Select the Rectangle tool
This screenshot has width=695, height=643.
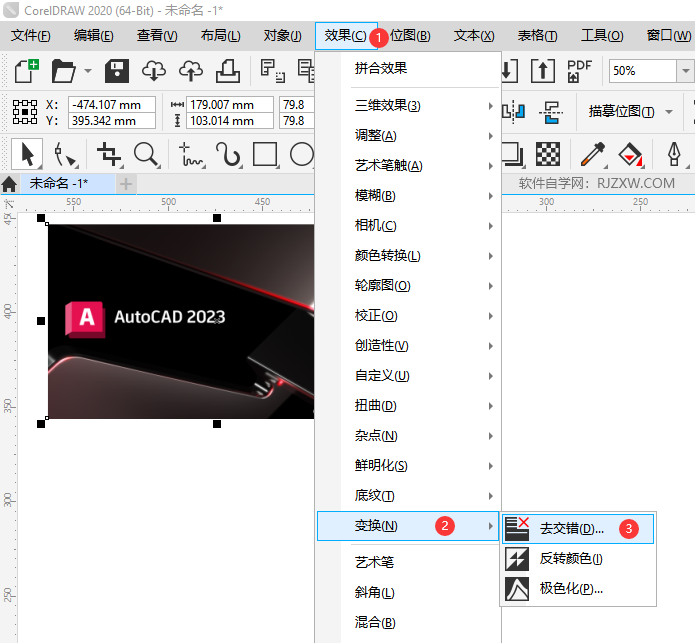pos(265,154)
